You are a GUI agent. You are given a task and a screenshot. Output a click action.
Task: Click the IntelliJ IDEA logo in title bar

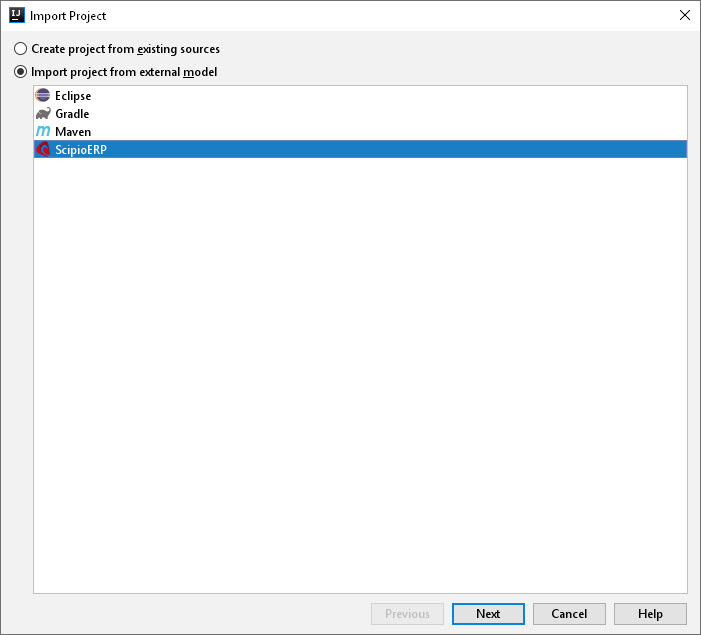[x=17, y=15]
